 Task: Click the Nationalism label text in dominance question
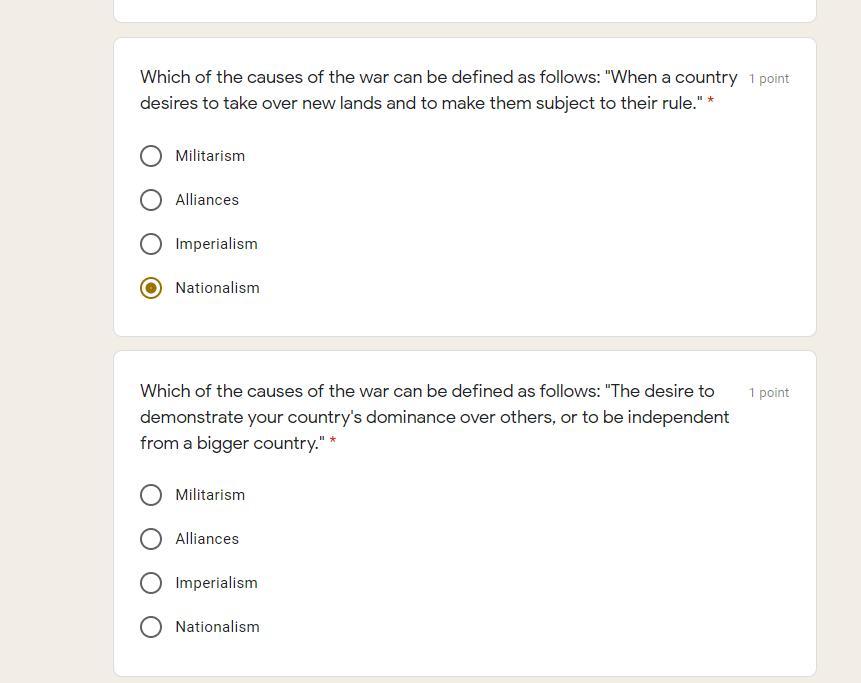point(217,627)
